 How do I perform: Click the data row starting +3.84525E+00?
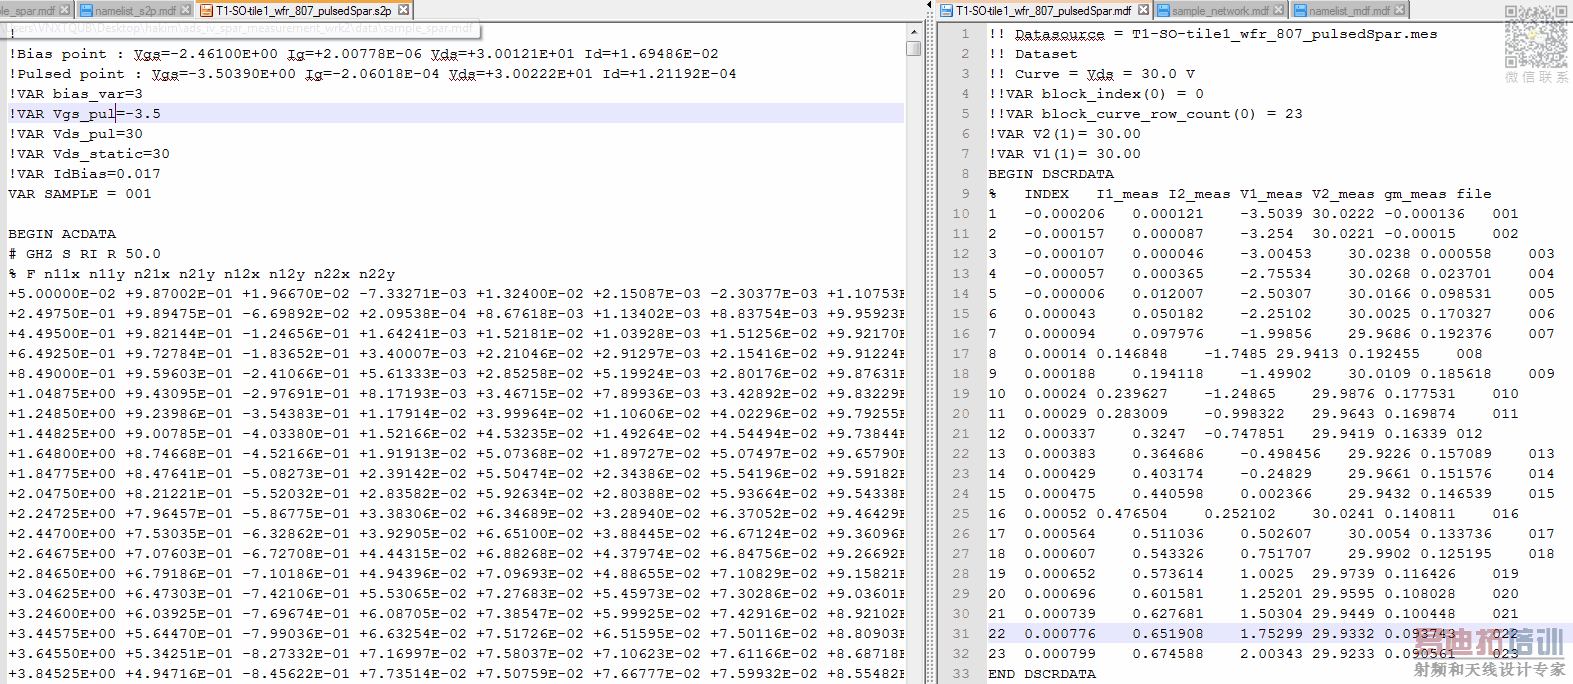coord(456,674)
